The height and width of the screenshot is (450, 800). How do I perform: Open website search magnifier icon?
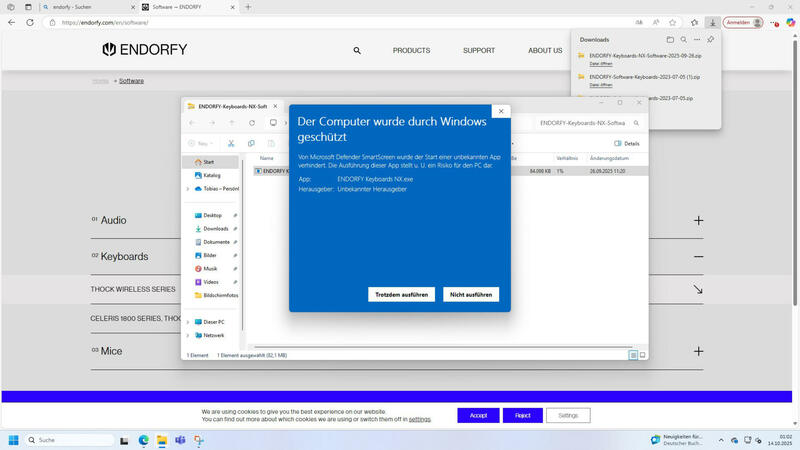pos(357,51)
